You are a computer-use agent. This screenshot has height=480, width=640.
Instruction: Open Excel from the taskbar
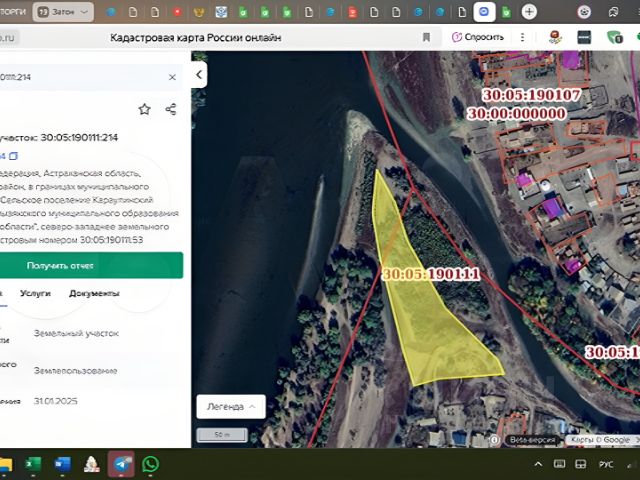[33, 464]
